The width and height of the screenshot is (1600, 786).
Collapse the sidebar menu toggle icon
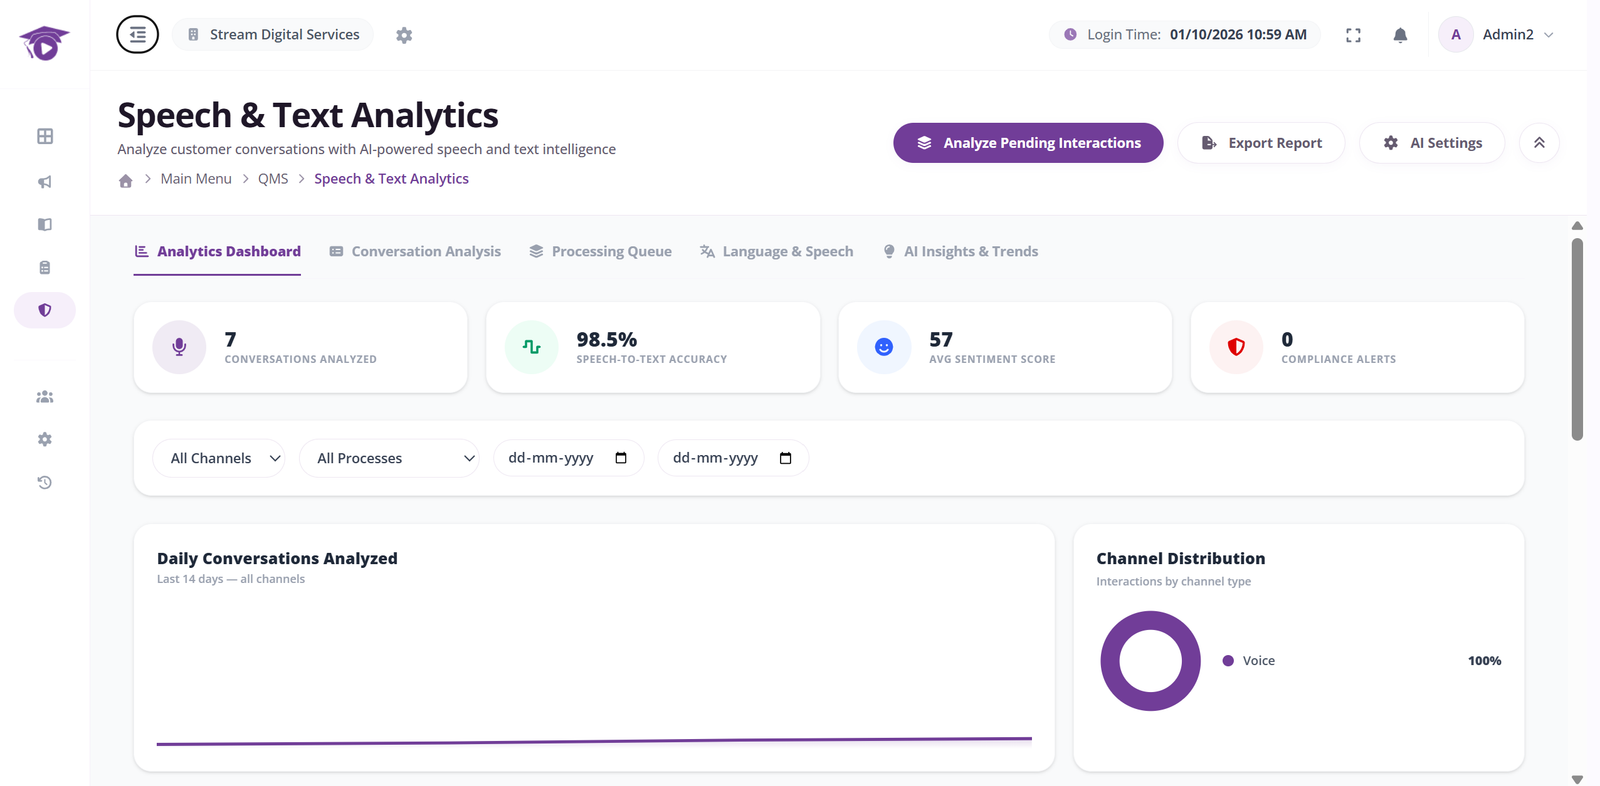(137, 34)
